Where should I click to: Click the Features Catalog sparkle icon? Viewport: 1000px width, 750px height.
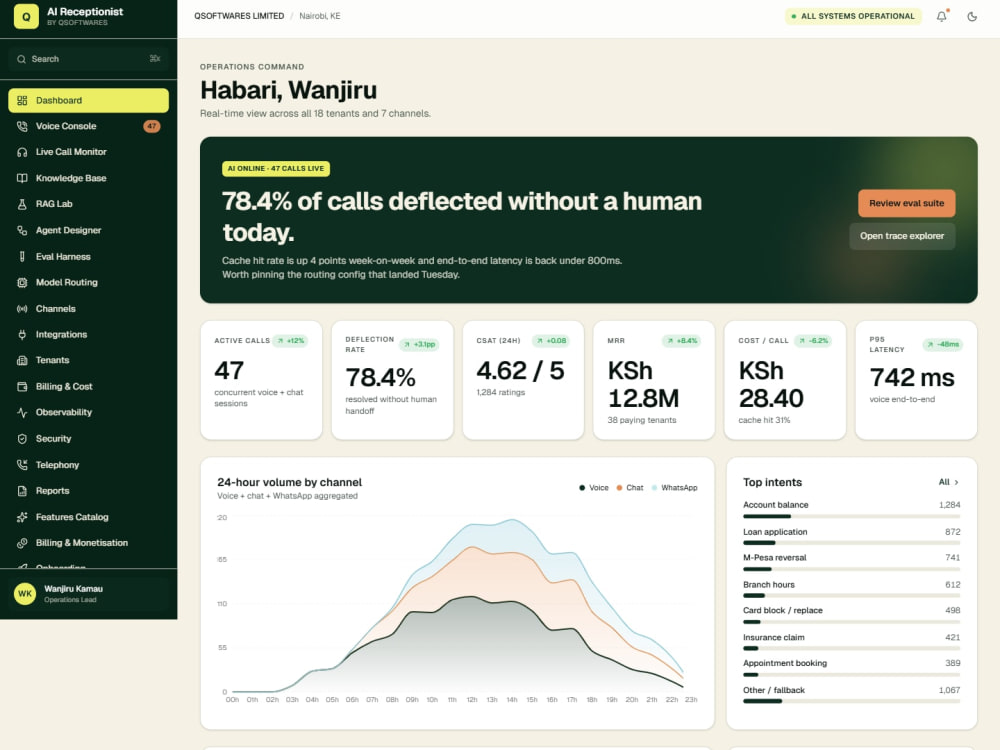[22, 517]
